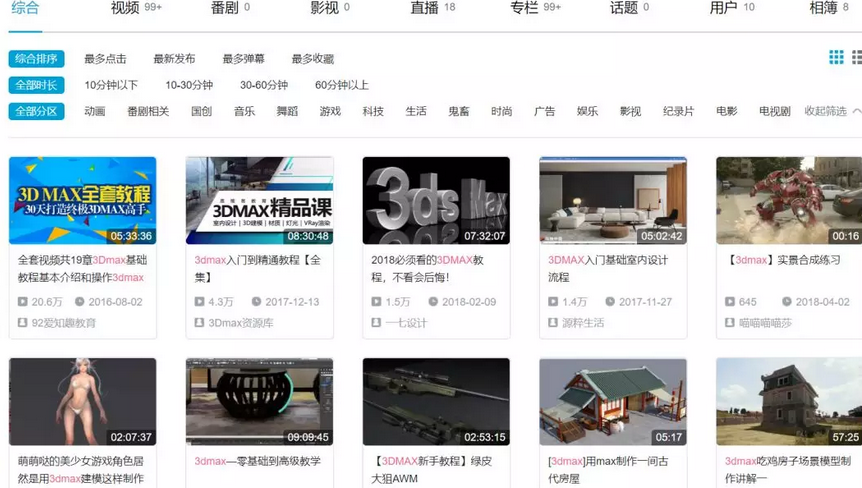Screen dimensions: 862x488
Task: Filter by 10-30分钟 duration
Action: (189, 85)
